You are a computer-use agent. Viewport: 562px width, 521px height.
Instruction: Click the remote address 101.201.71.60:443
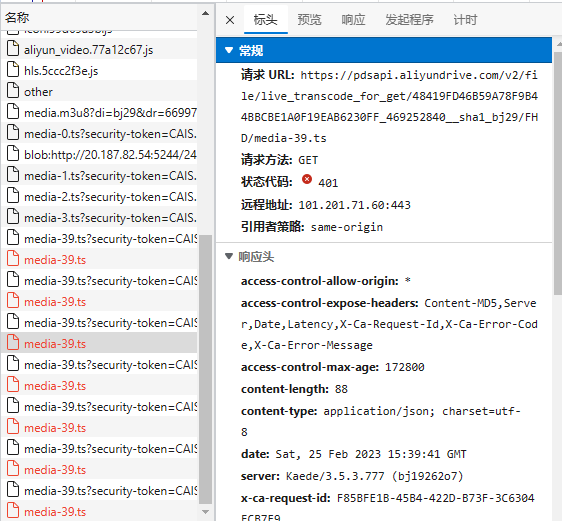tap(354, 205)
